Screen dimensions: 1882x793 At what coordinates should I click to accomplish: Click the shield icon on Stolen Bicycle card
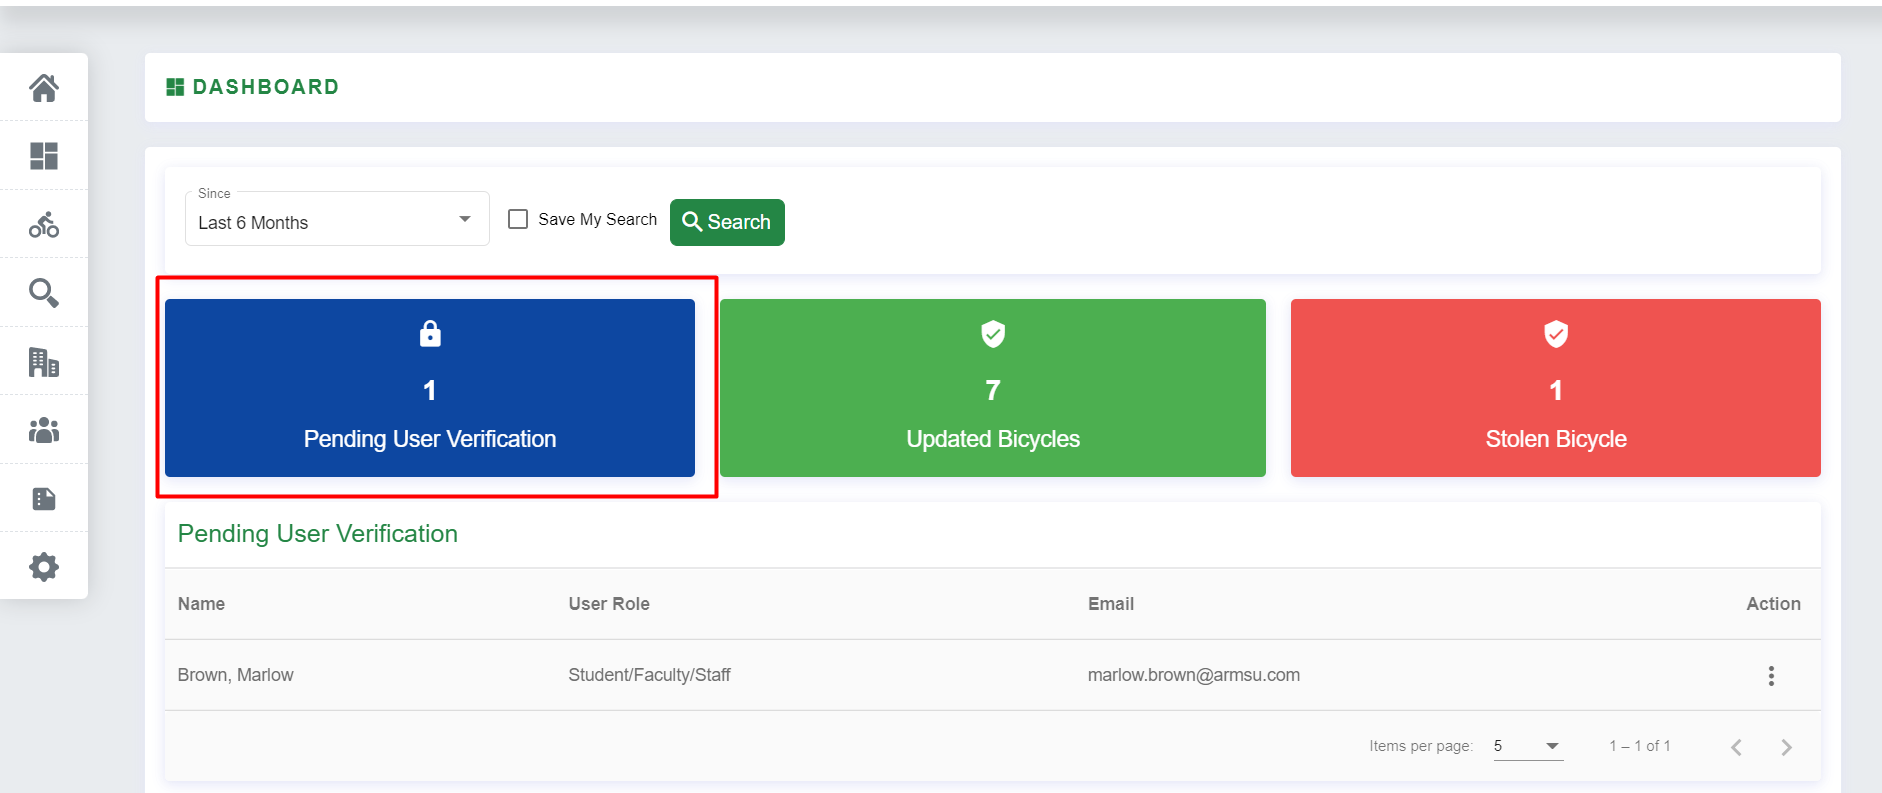1556,333
